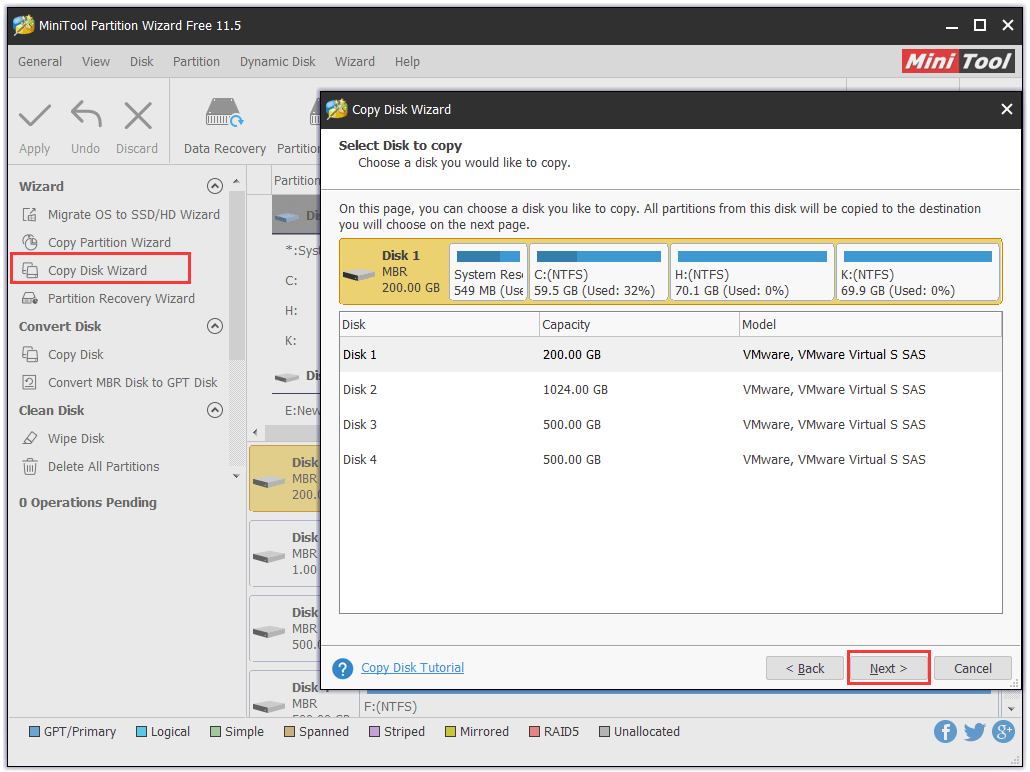Click the Discard X icon
The image size is (1030, 772).
point(138,116)
